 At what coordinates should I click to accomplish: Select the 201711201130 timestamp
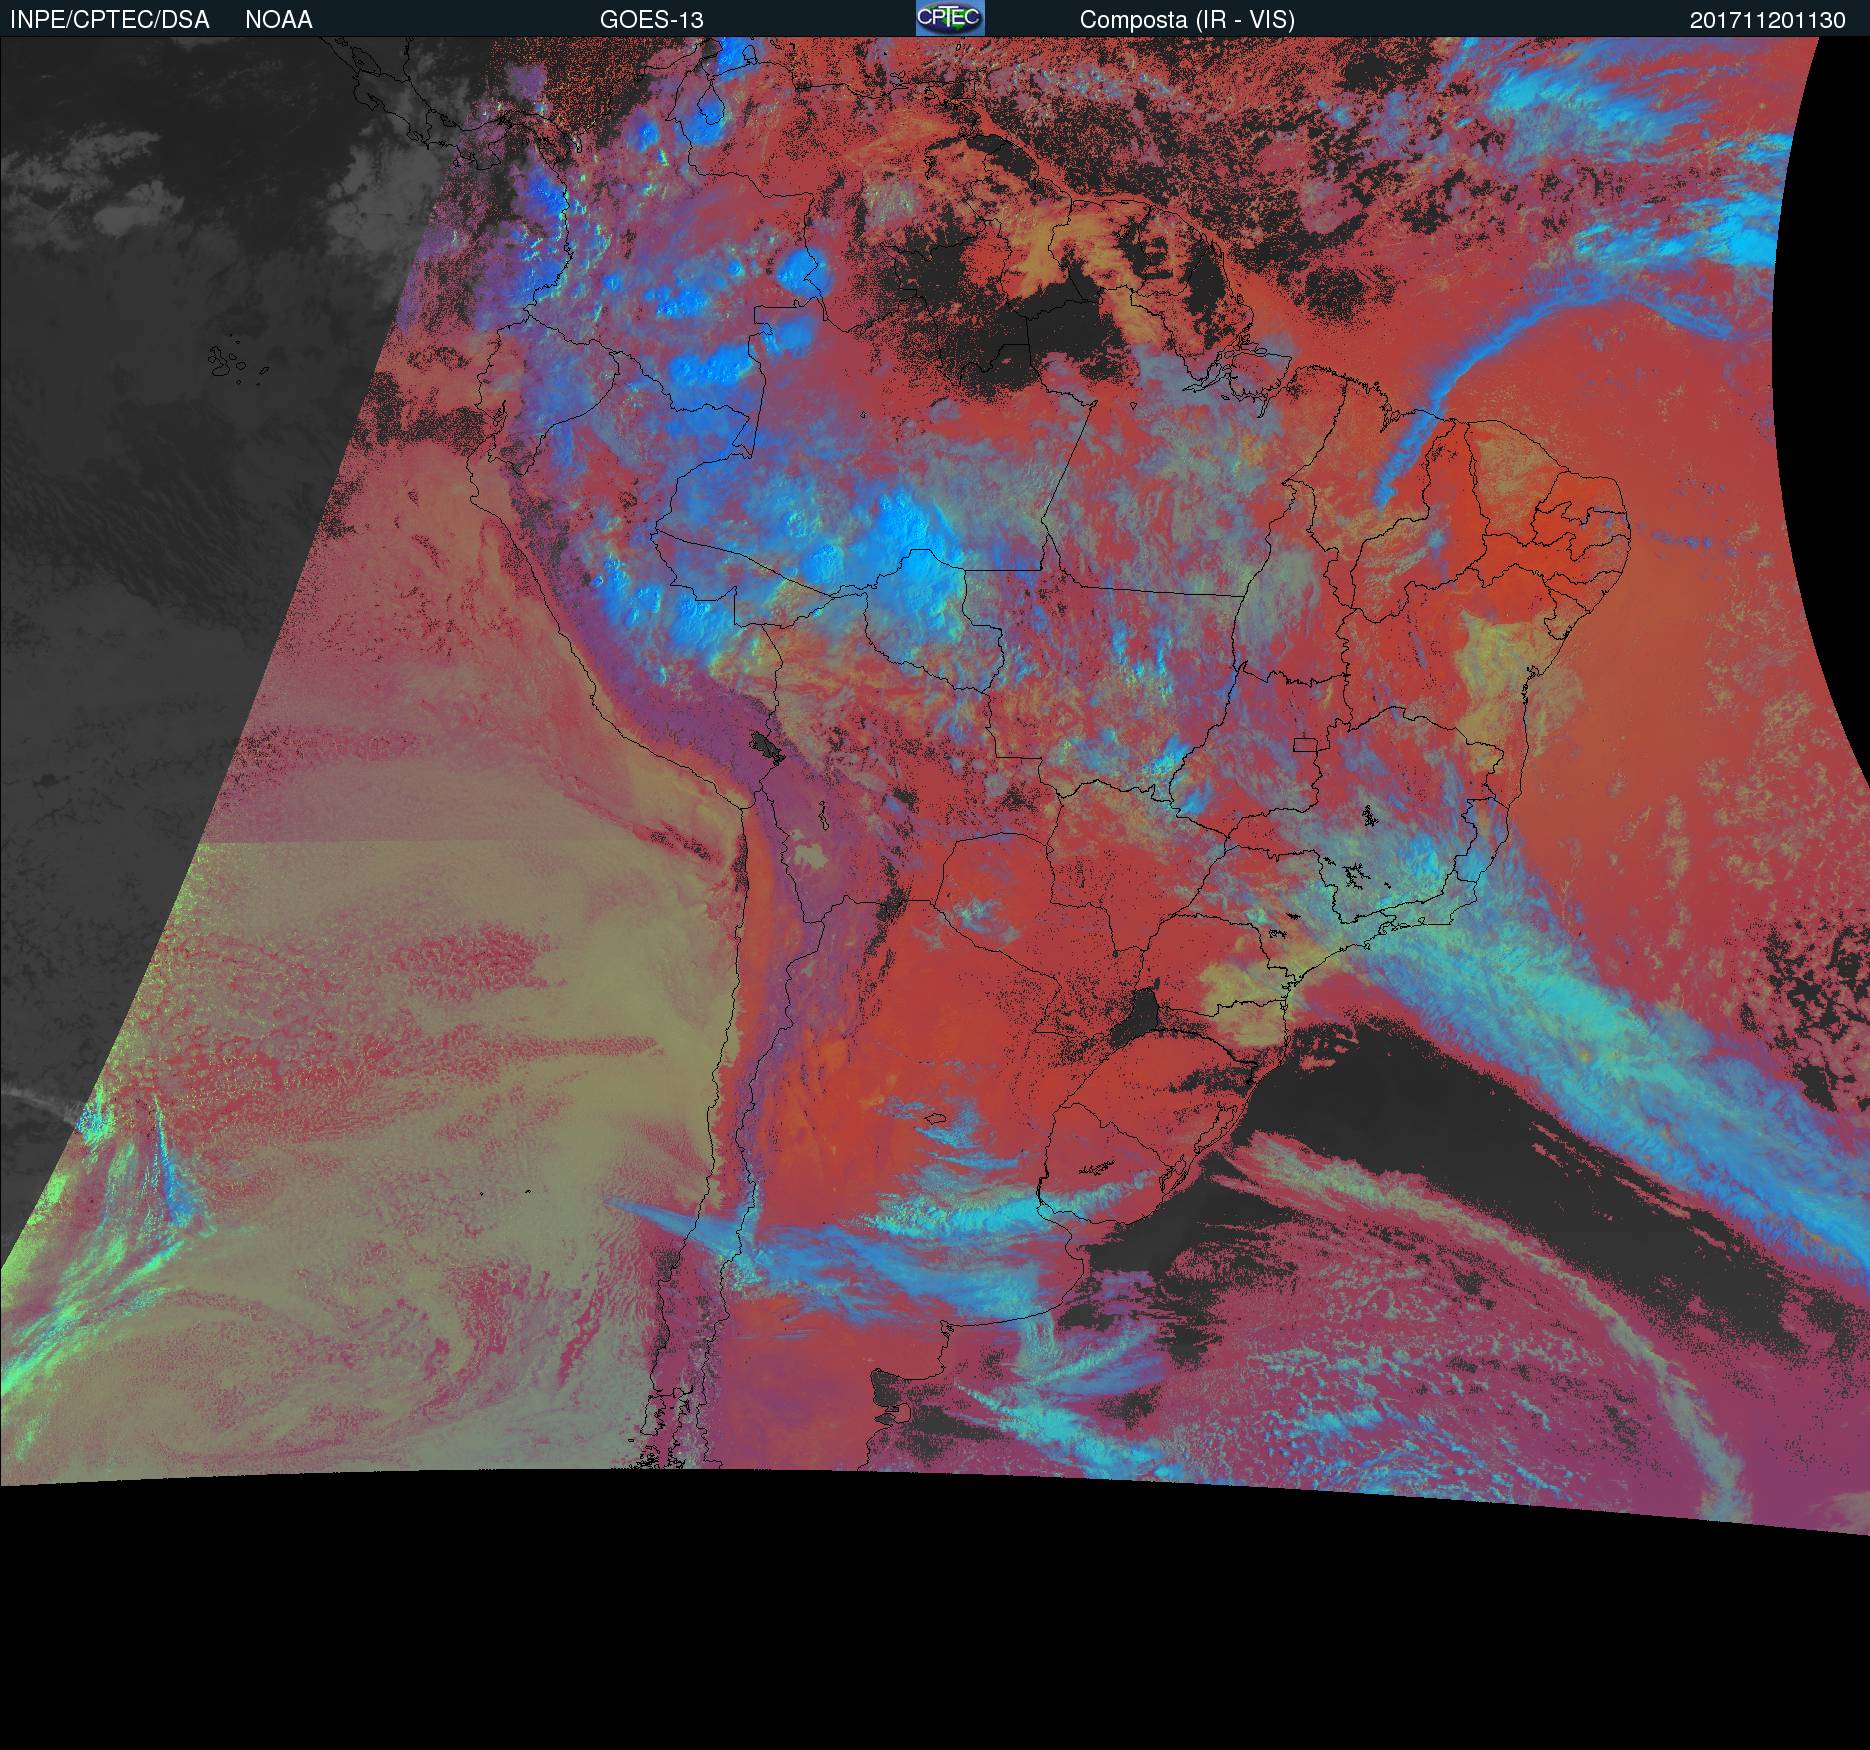1768,20
